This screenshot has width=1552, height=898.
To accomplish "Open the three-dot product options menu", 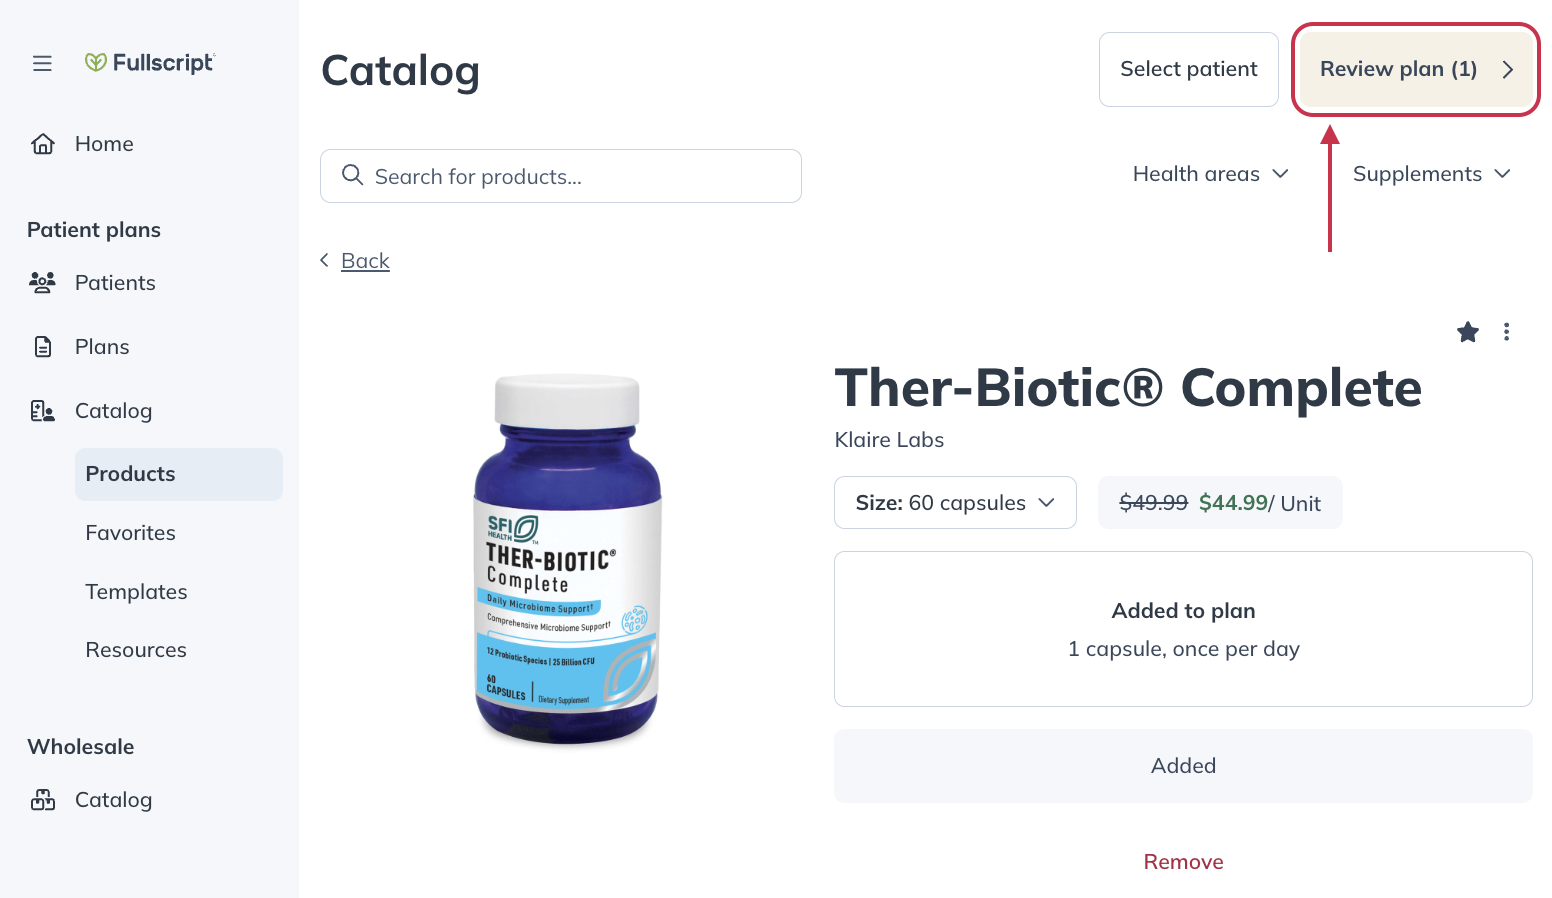I will [1506, 332].
